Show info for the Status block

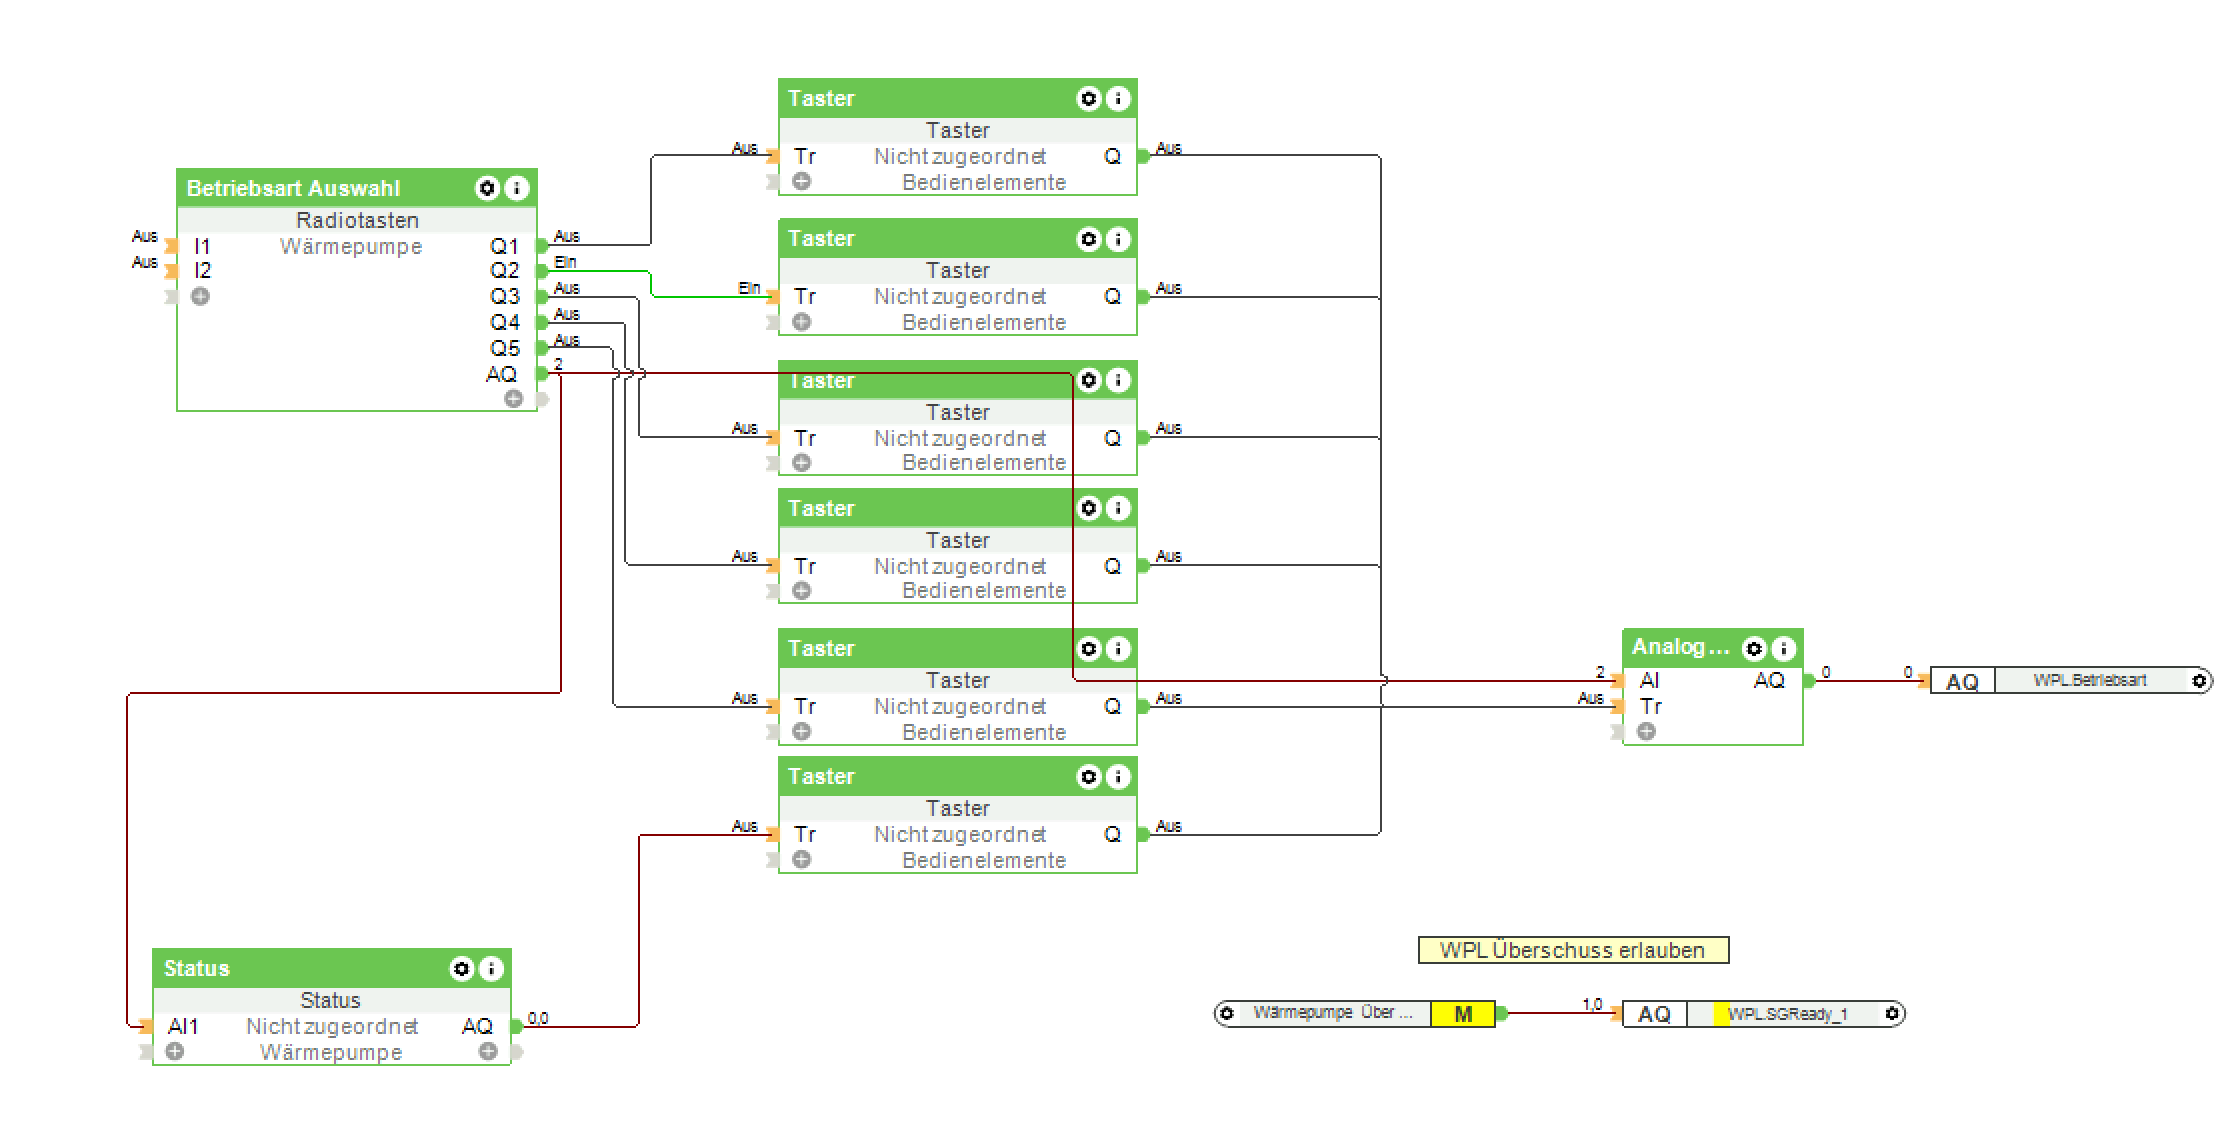tap(491, 968)
